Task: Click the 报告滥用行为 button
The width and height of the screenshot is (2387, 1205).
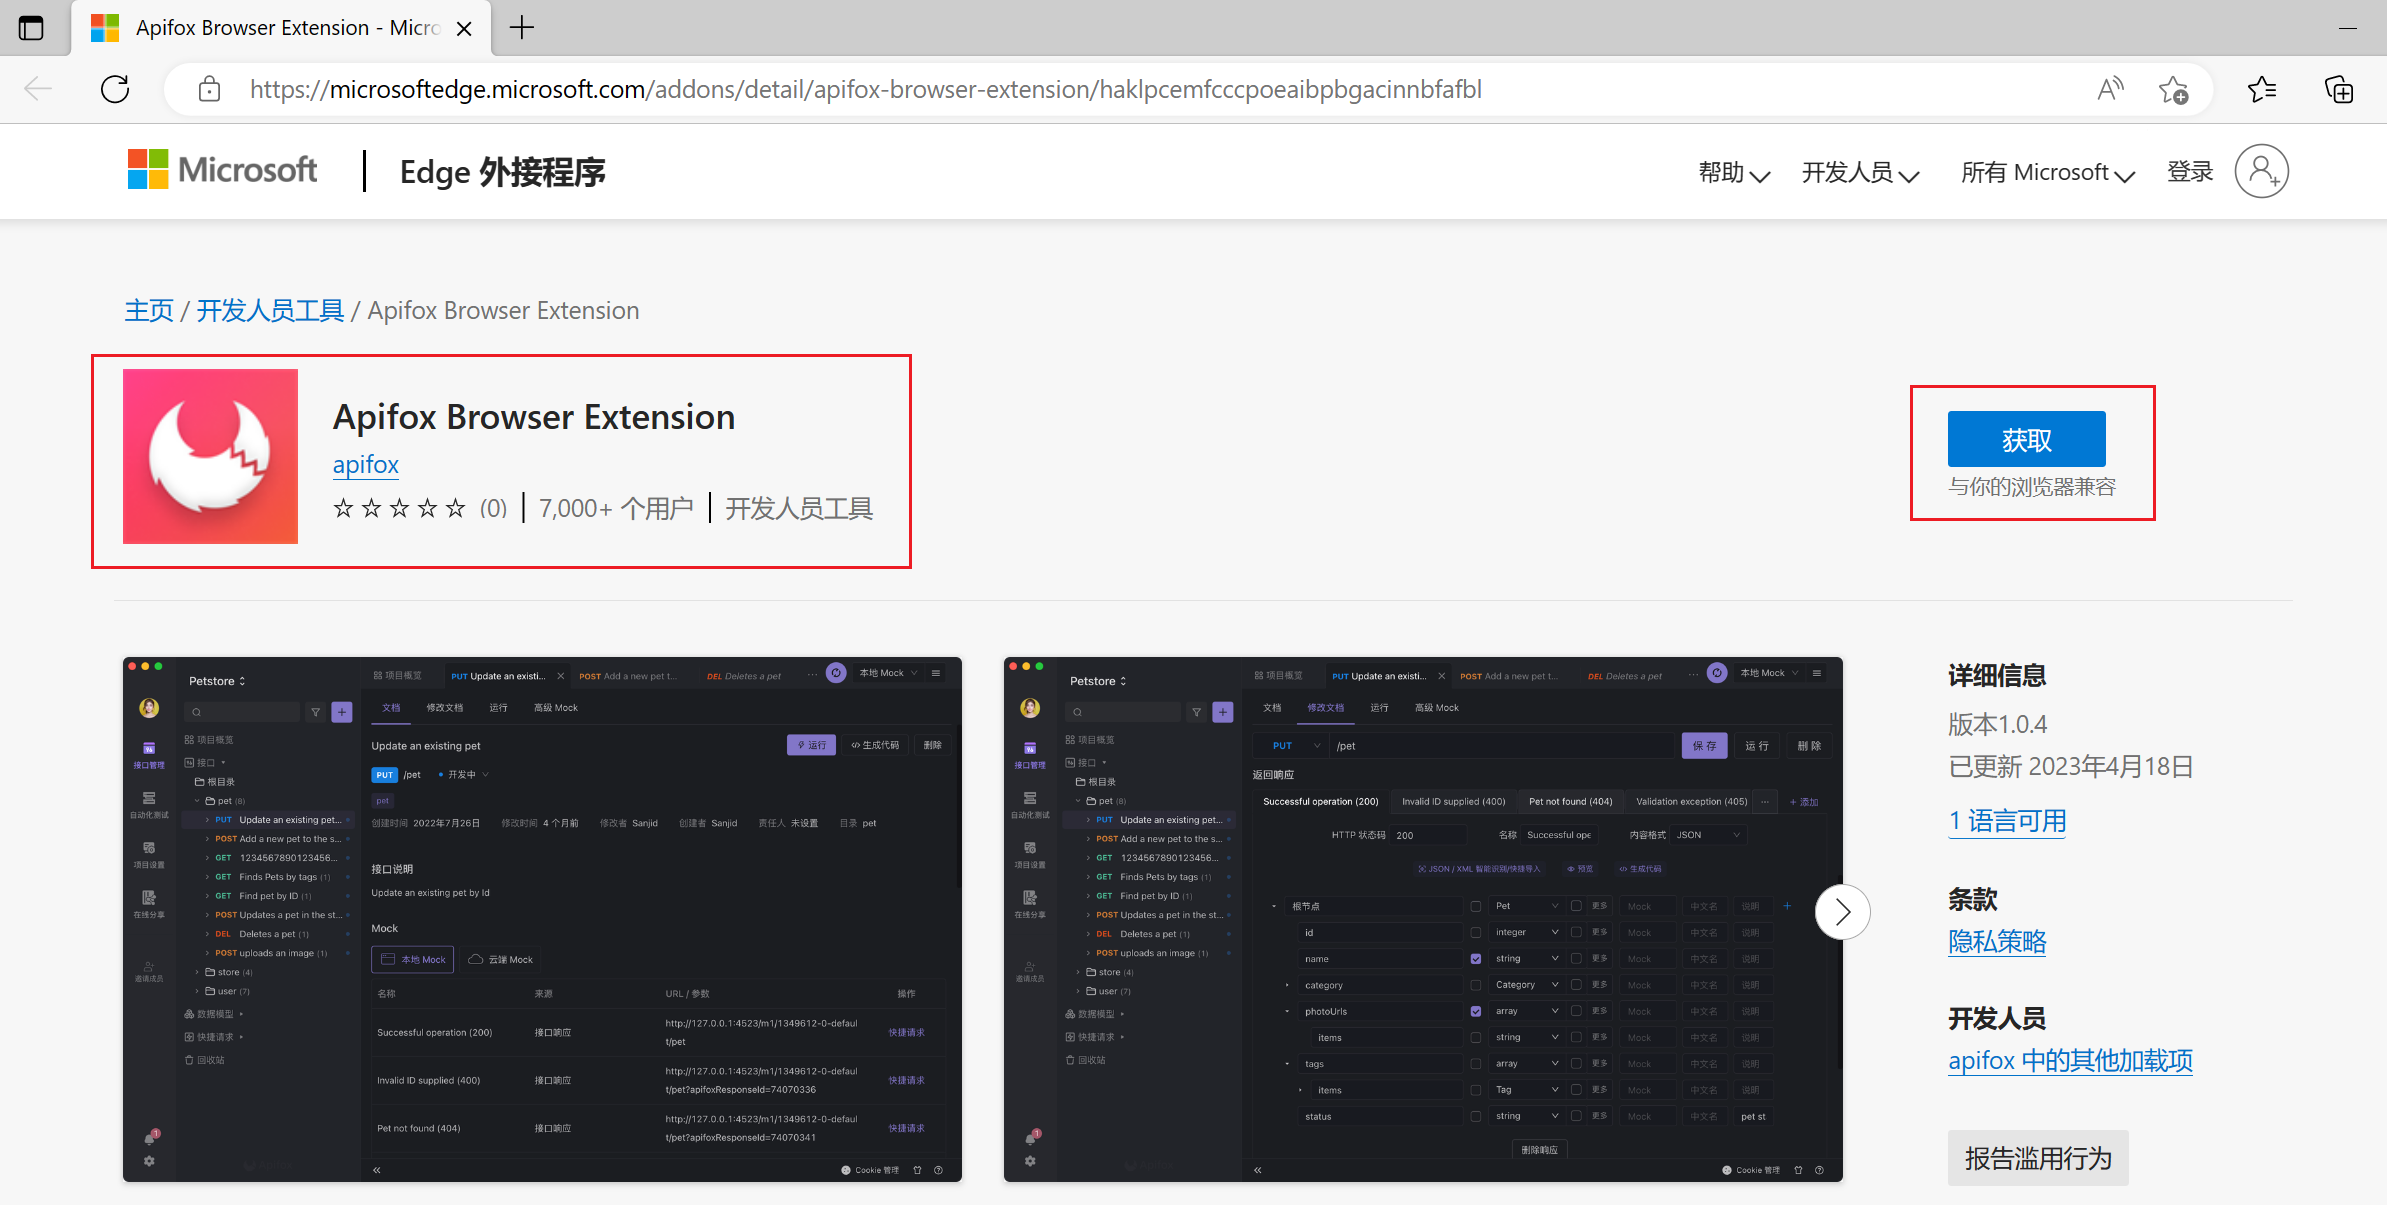Action: tap(2037, 1158)
